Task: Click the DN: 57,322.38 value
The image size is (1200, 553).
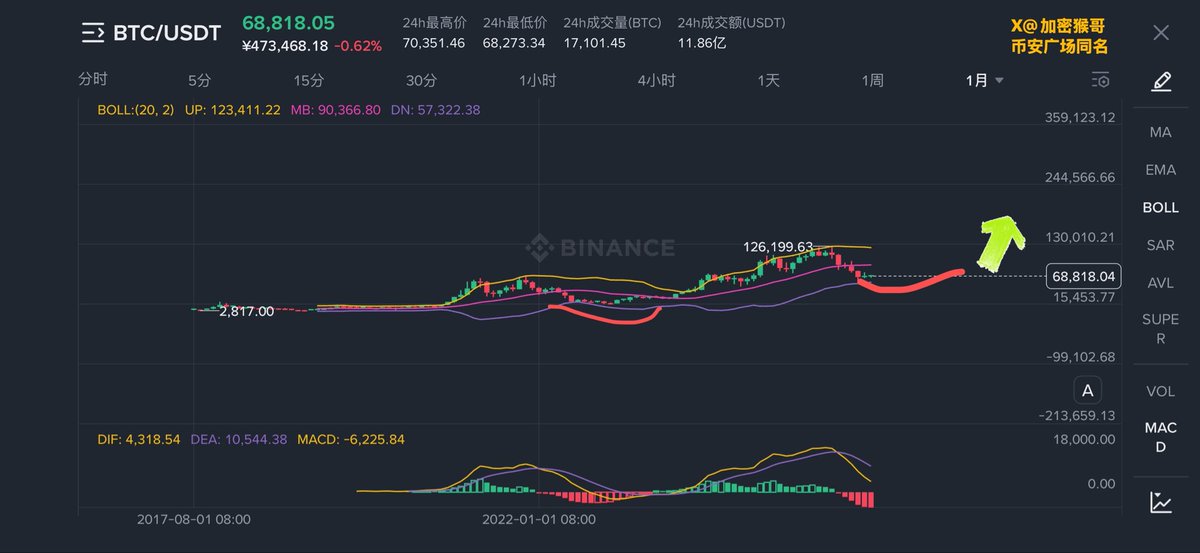Action: pos(436,110)
